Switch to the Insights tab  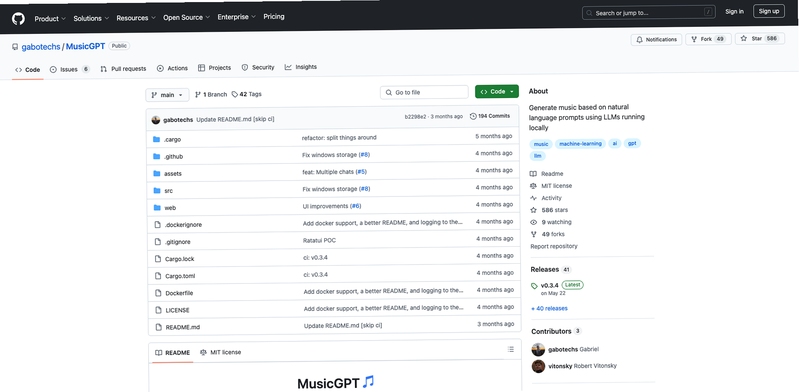[301, 67]
